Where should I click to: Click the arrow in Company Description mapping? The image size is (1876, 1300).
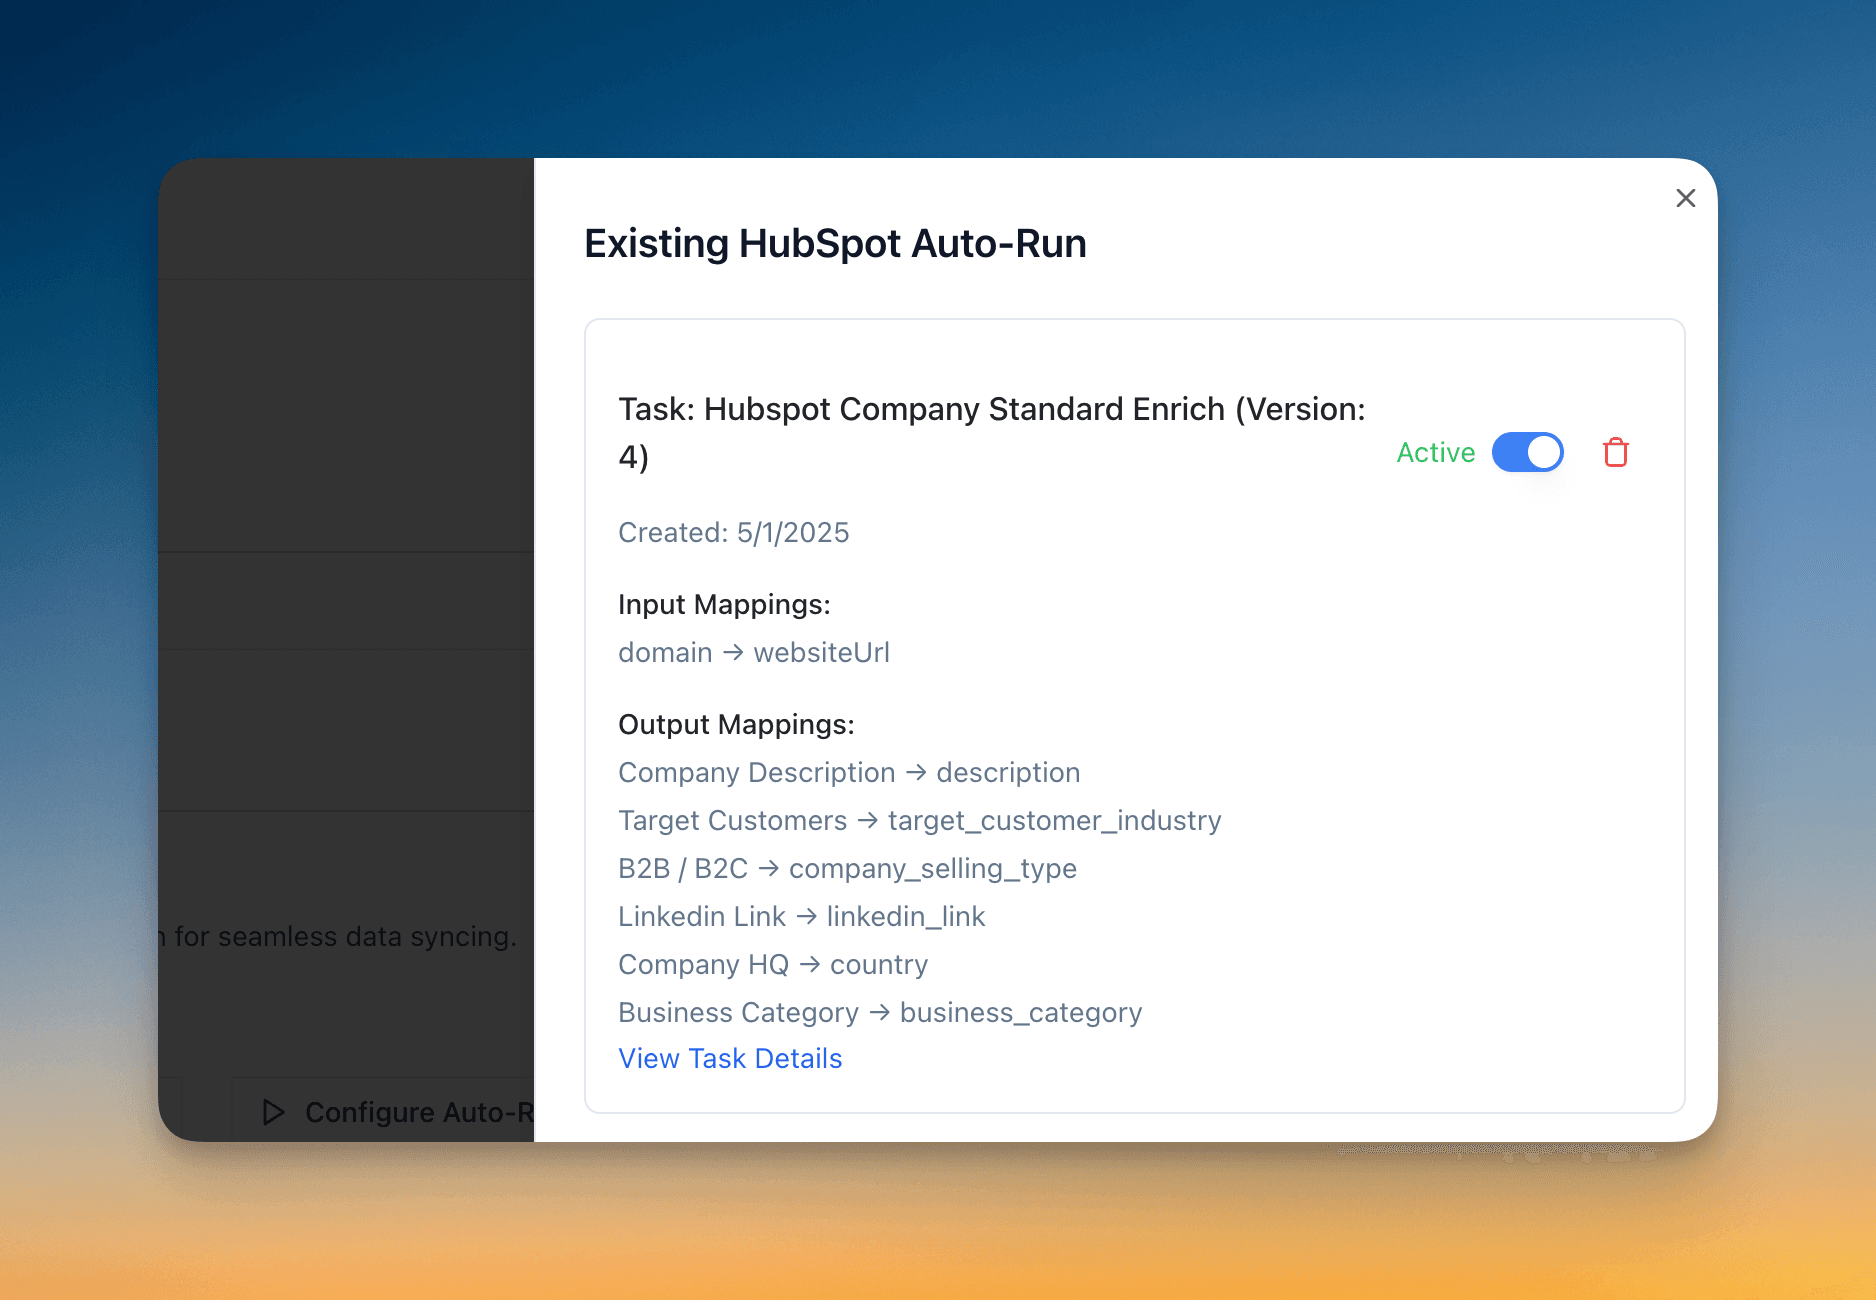(915, 772)
